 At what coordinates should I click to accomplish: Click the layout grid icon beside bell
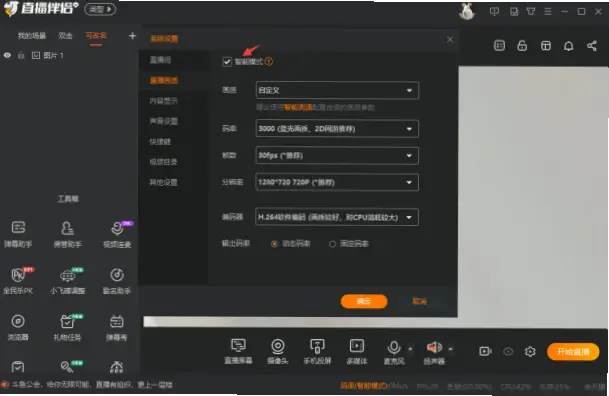click(546, 46)
